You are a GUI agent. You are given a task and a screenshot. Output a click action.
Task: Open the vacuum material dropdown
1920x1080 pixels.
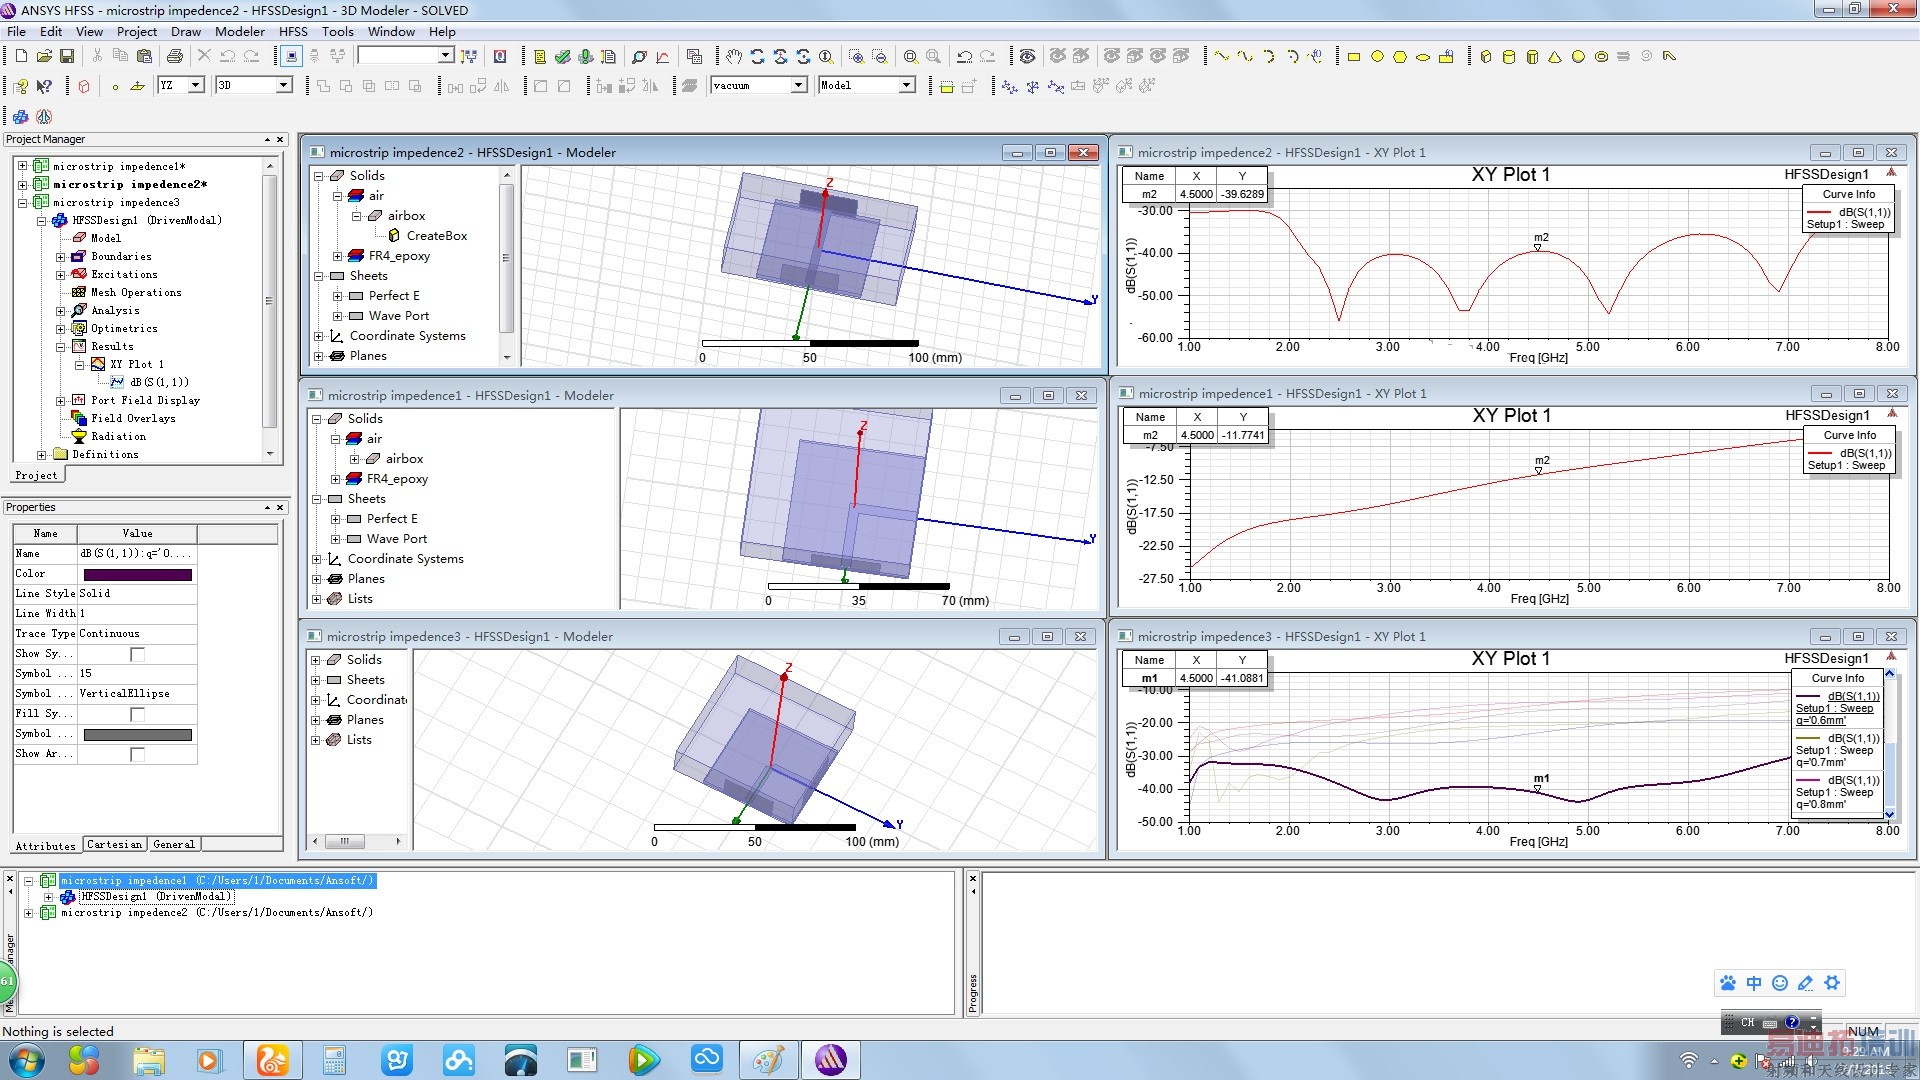pyautogui.click(x=798, y=86)
